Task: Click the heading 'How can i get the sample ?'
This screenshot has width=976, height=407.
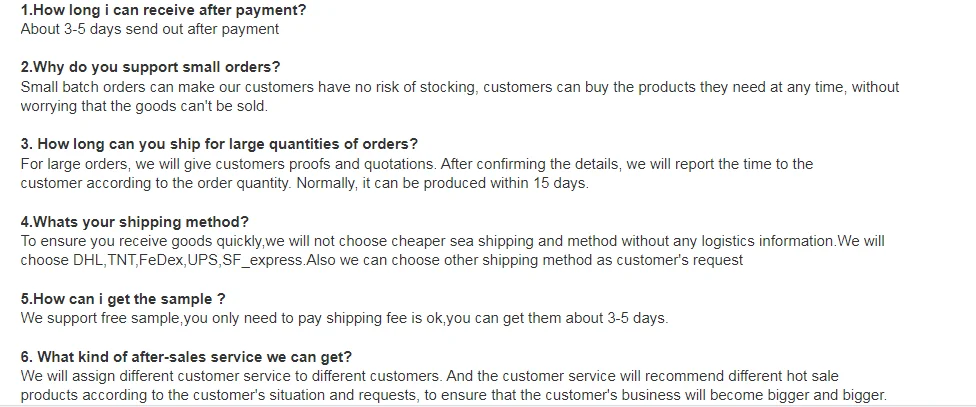Action: [123, 299]
